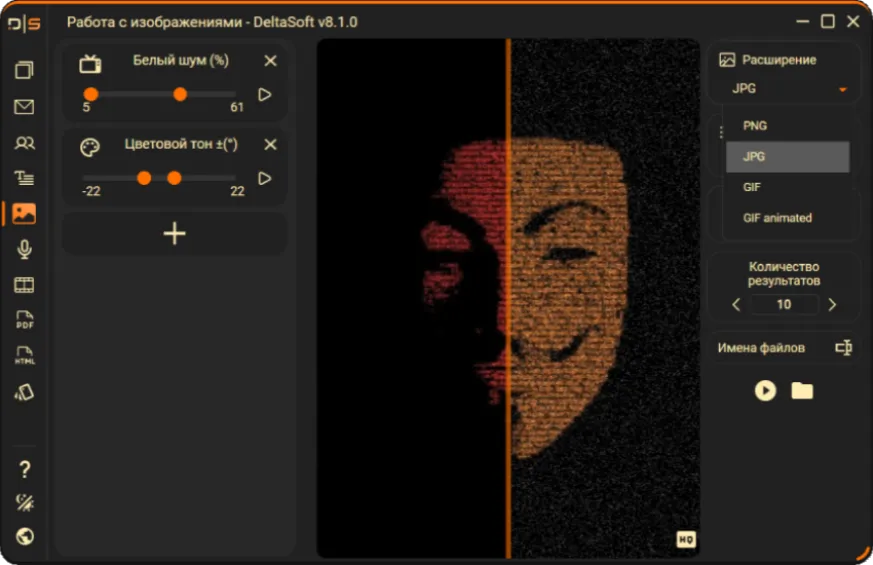873x565 pixels.
Task: Open the cards sidebar icon
Action: (24, 392)
